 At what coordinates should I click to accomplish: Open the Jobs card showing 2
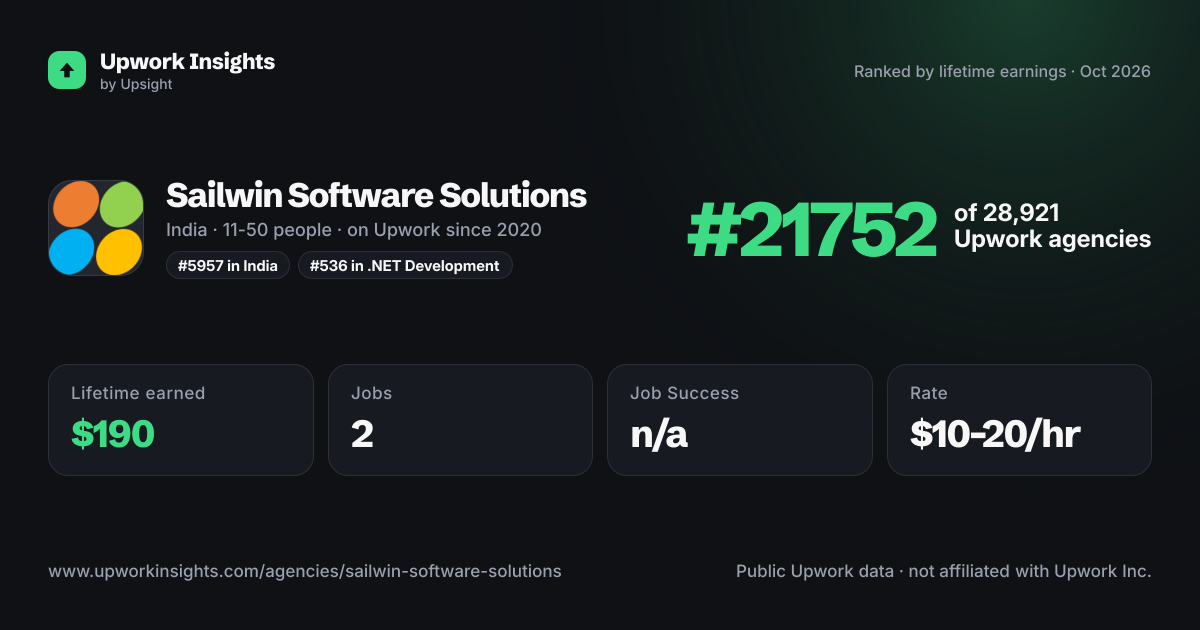(460, 420)
